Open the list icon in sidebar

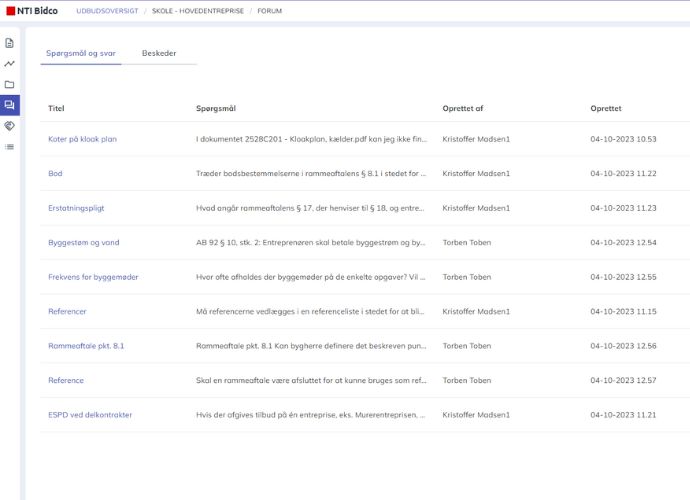coord(9,147)
